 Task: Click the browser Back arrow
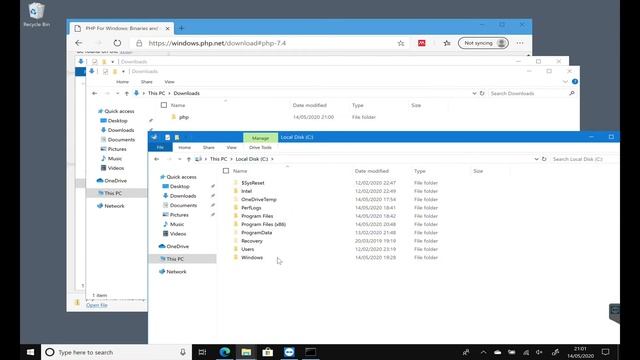[79, 43]
